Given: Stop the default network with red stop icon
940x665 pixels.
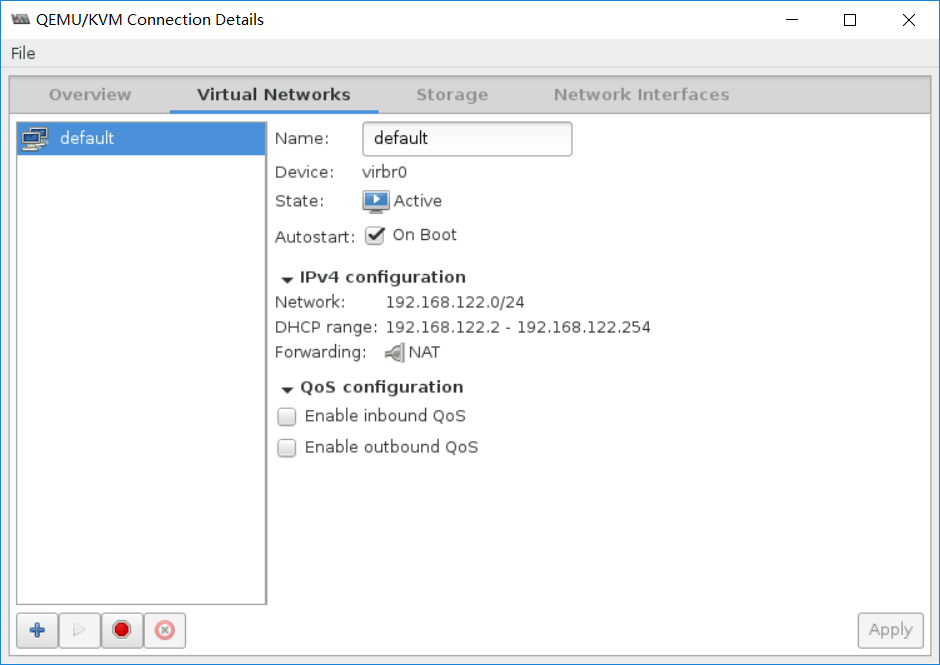Looking at the screenshot, I should tap(122, 630).
